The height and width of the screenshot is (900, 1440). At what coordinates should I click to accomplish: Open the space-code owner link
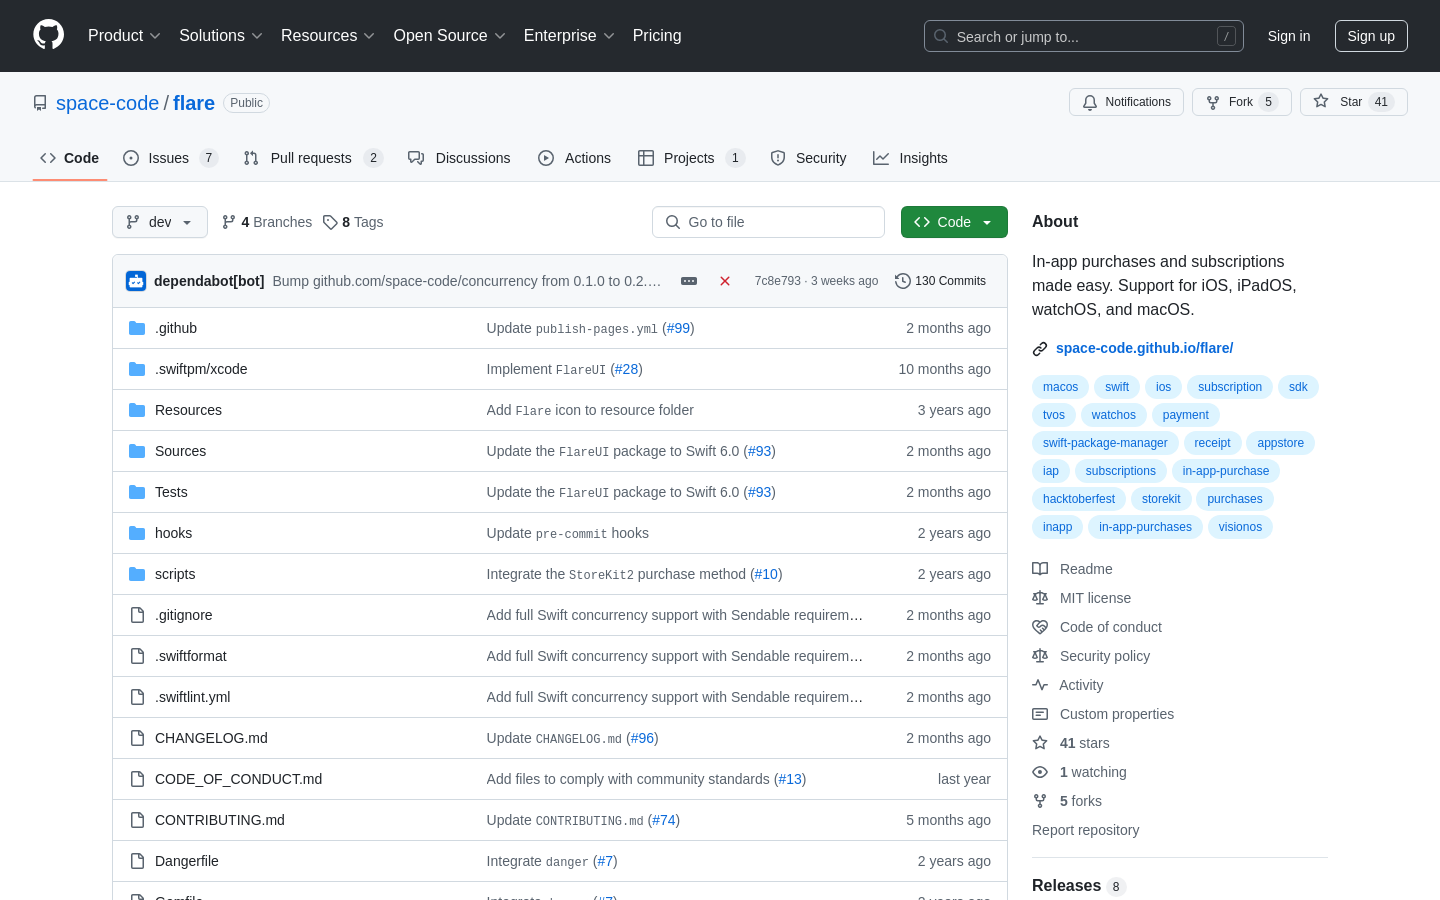pyautogui.click(x=107, y=103)
